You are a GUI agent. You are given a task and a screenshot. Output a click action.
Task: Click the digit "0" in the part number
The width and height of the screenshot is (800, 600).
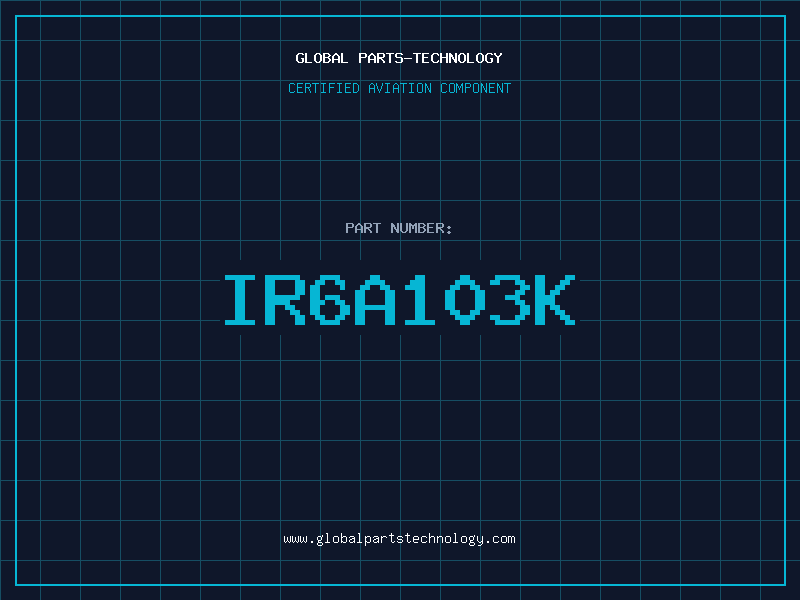click(x=466, y=299)
